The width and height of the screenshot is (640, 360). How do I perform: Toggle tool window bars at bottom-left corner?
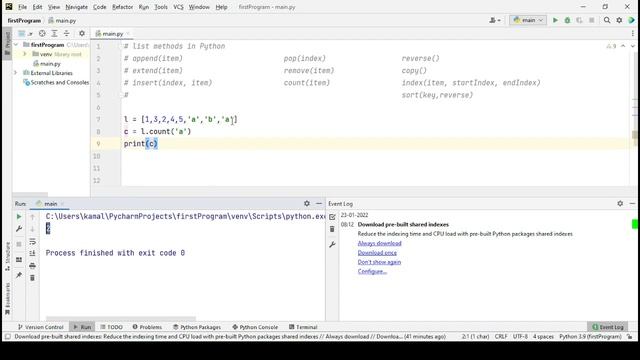(7, 337)
